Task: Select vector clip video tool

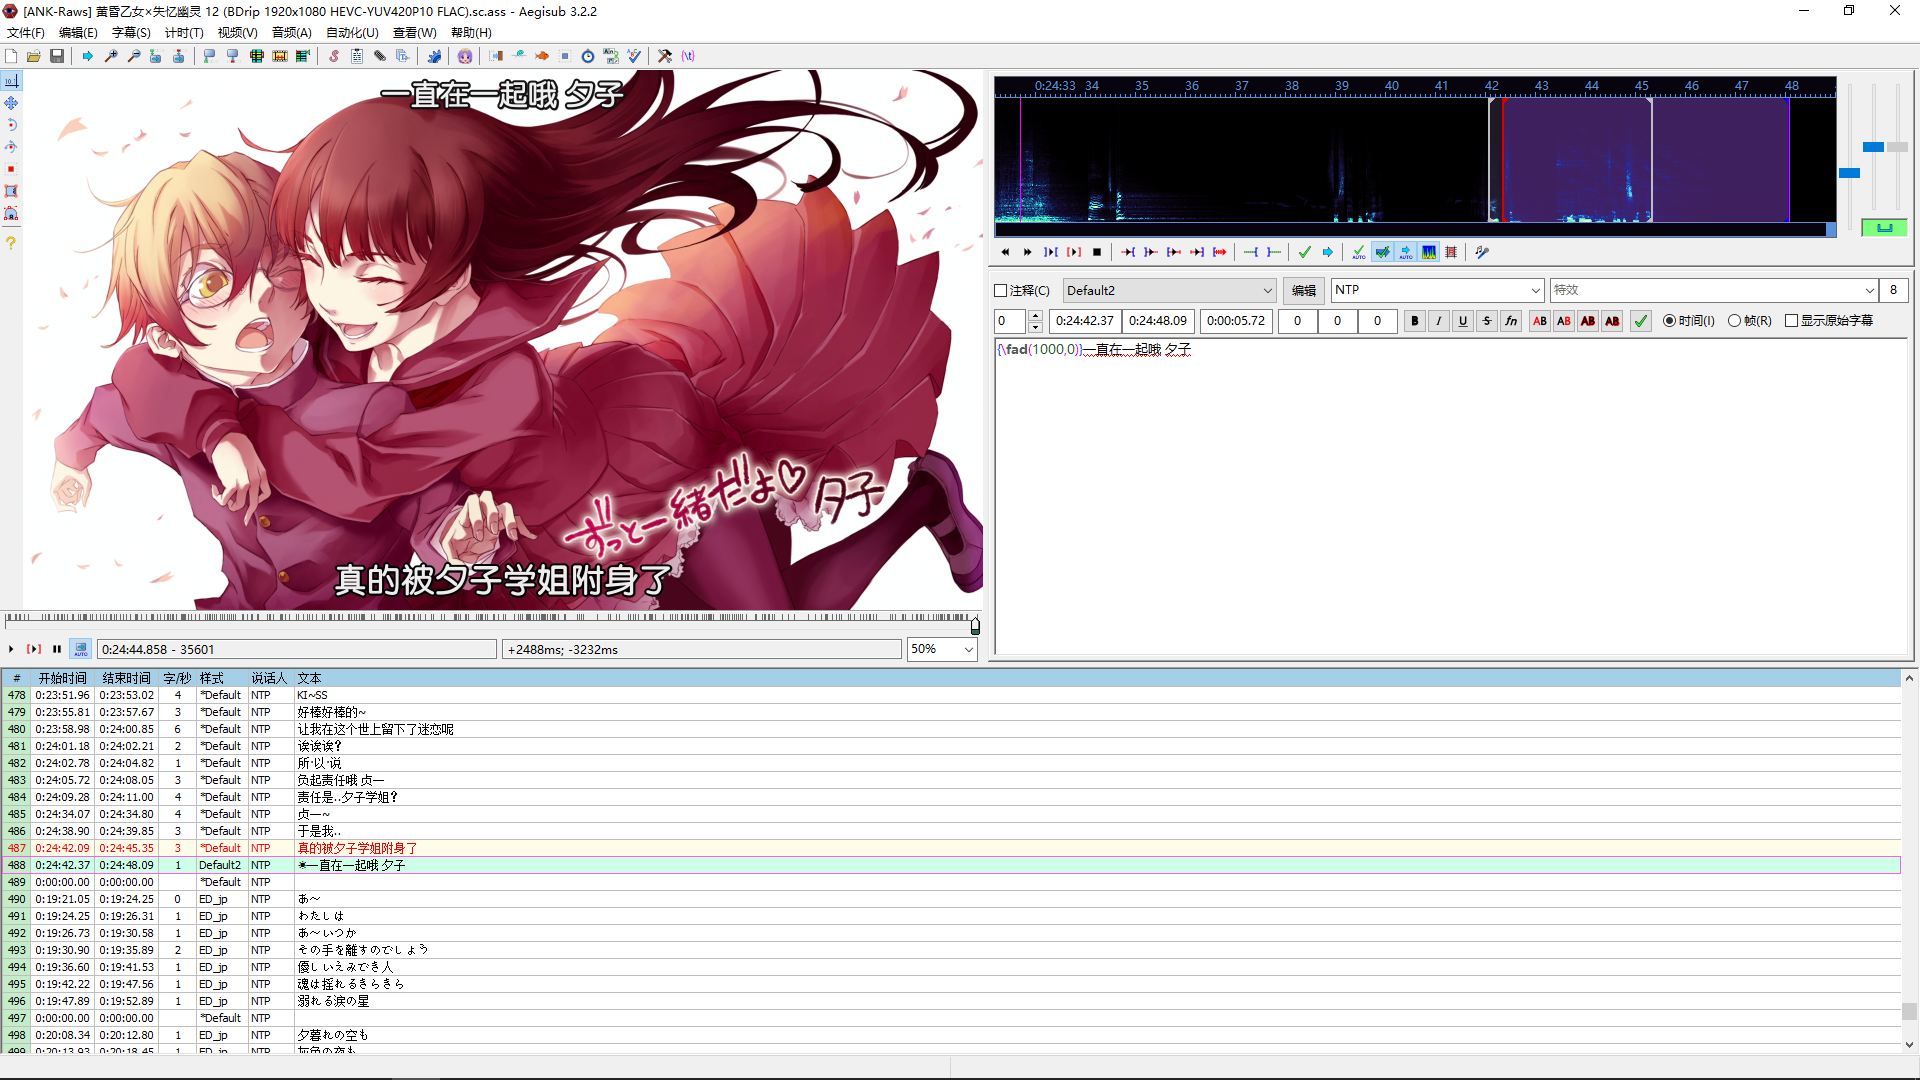Action: tap(11, 213)
